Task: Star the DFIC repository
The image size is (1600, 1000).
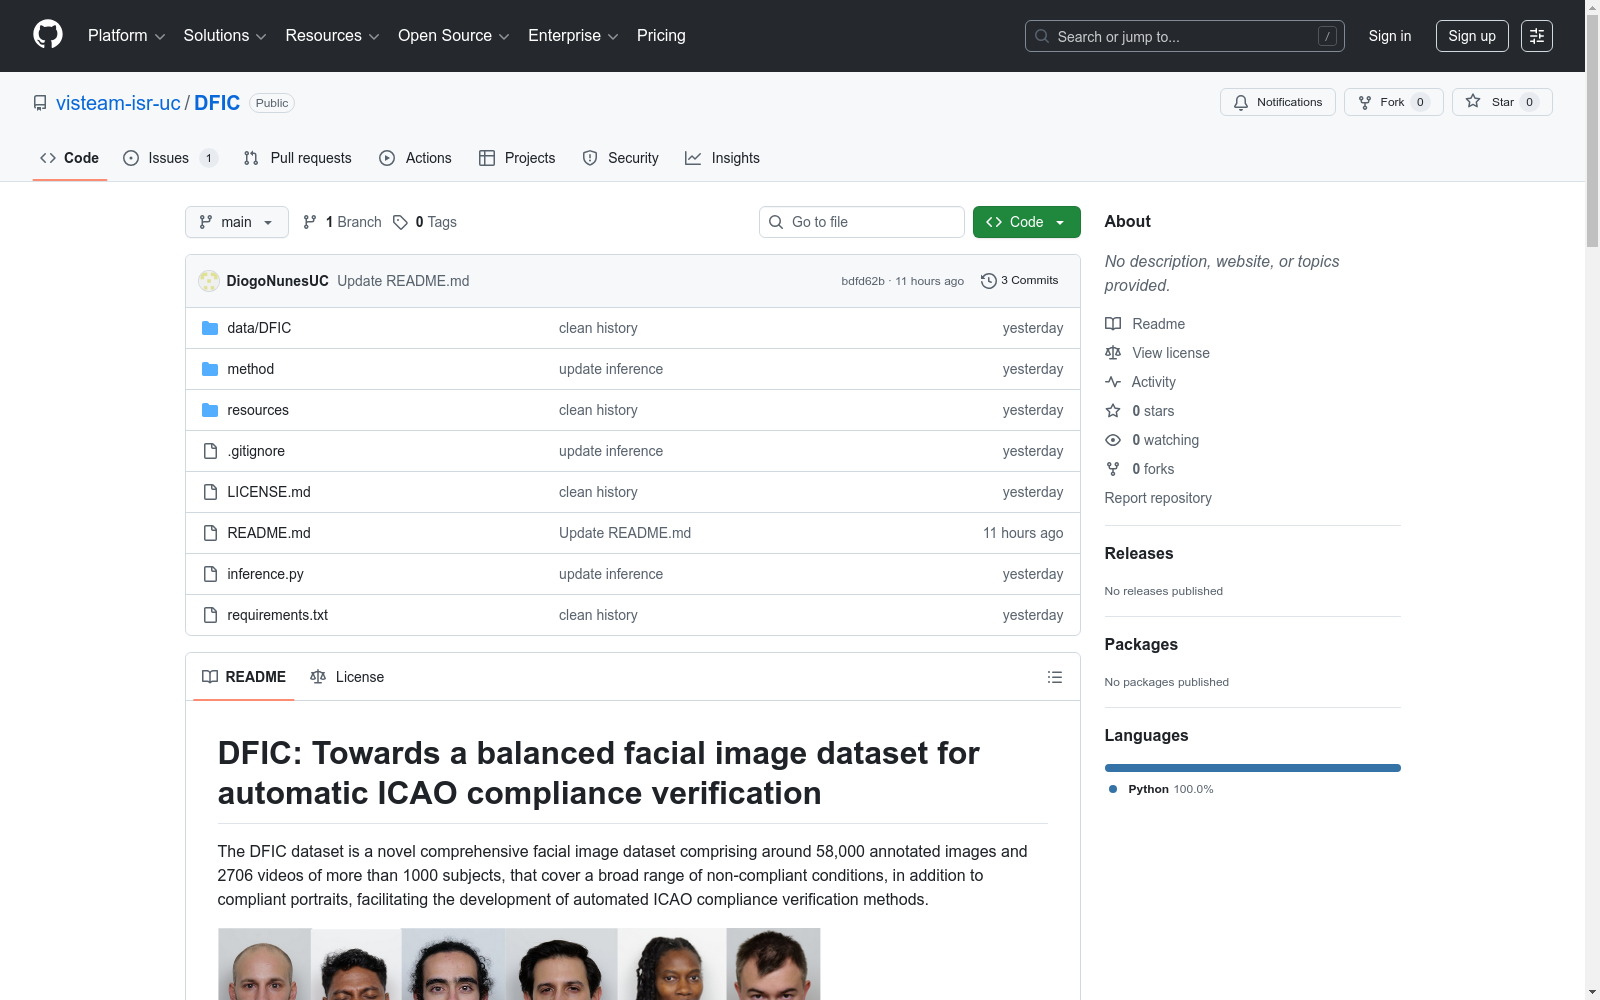Action: tap(1502, 102)
